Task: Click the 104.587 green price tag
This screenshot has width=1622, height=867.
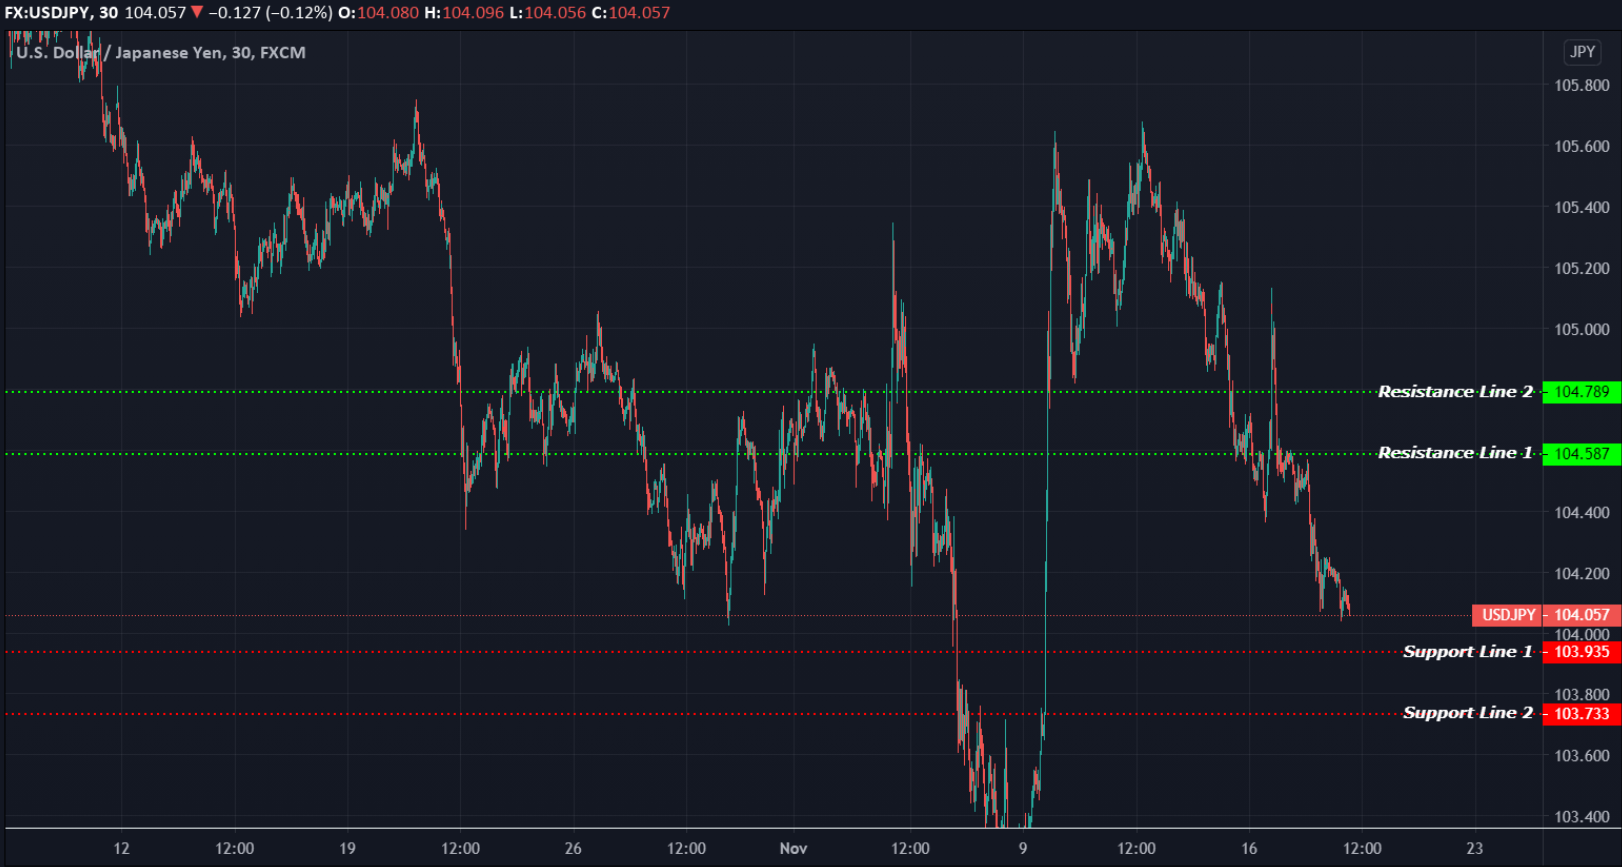Action: [x=1581, y=454]
